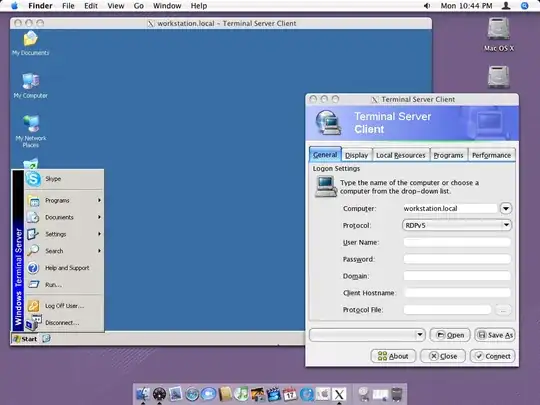Open QuickTime Player in Dock
Image resolution: width=540 pixels, height=405 pixels.
[x=307, y=394]
